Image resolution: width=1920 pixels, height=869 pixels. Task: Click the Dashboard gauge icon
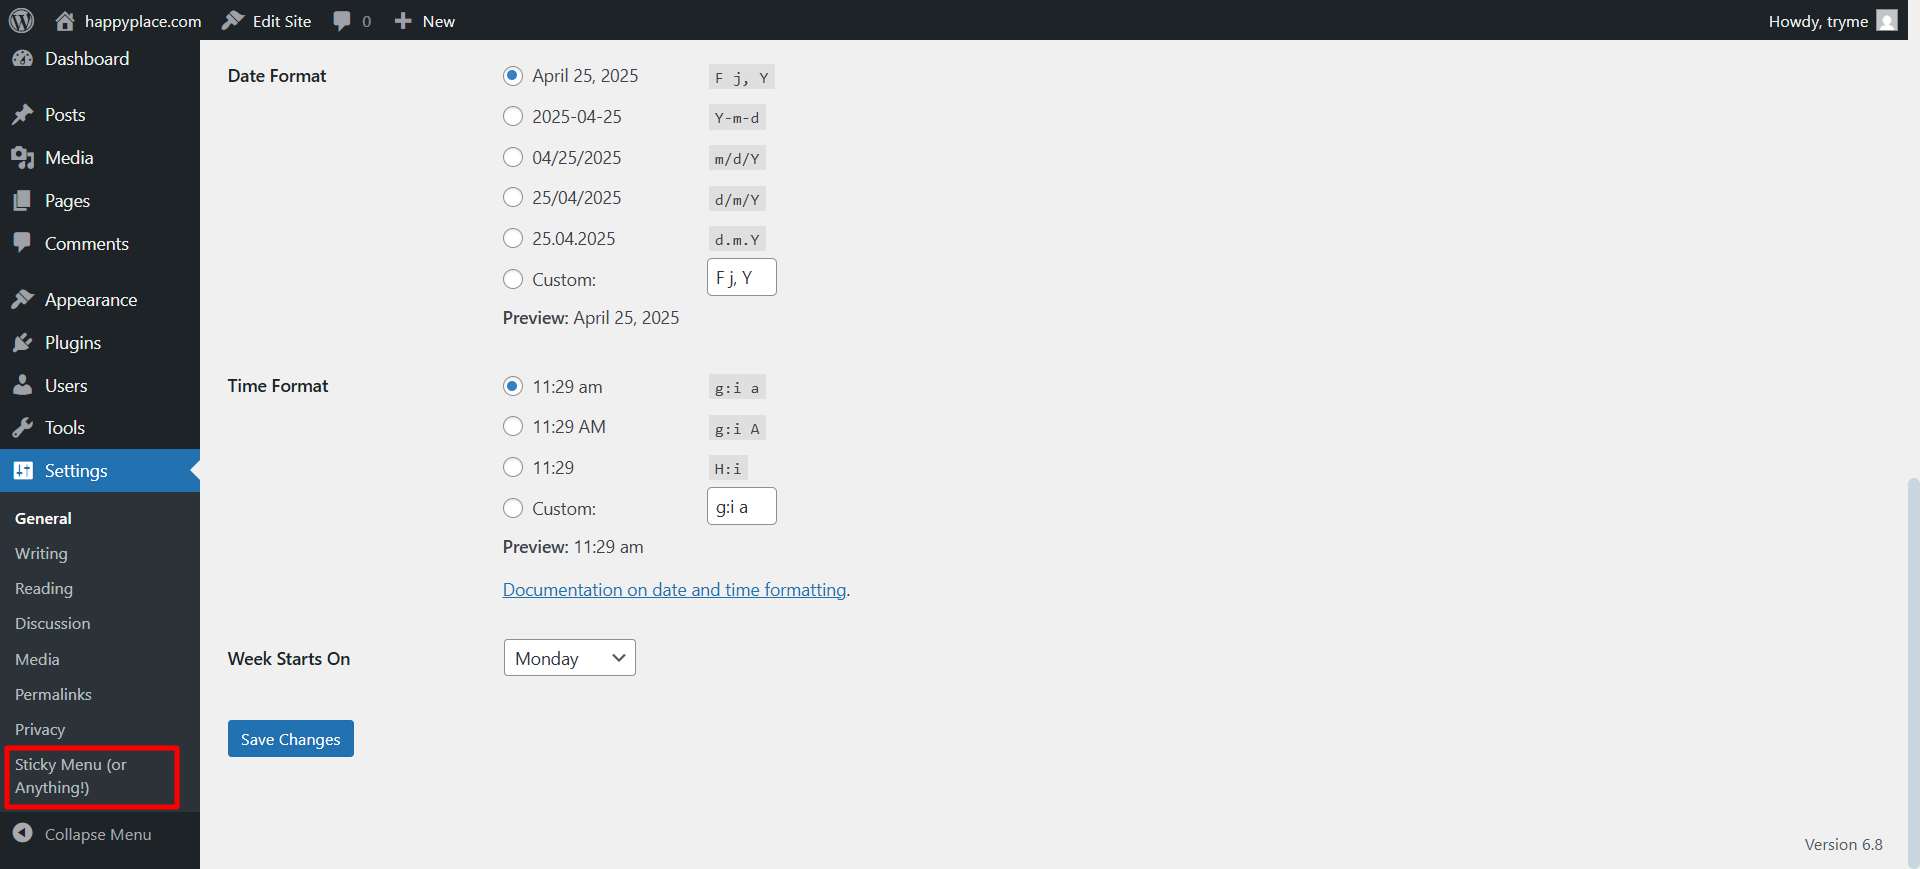(23, 59)
